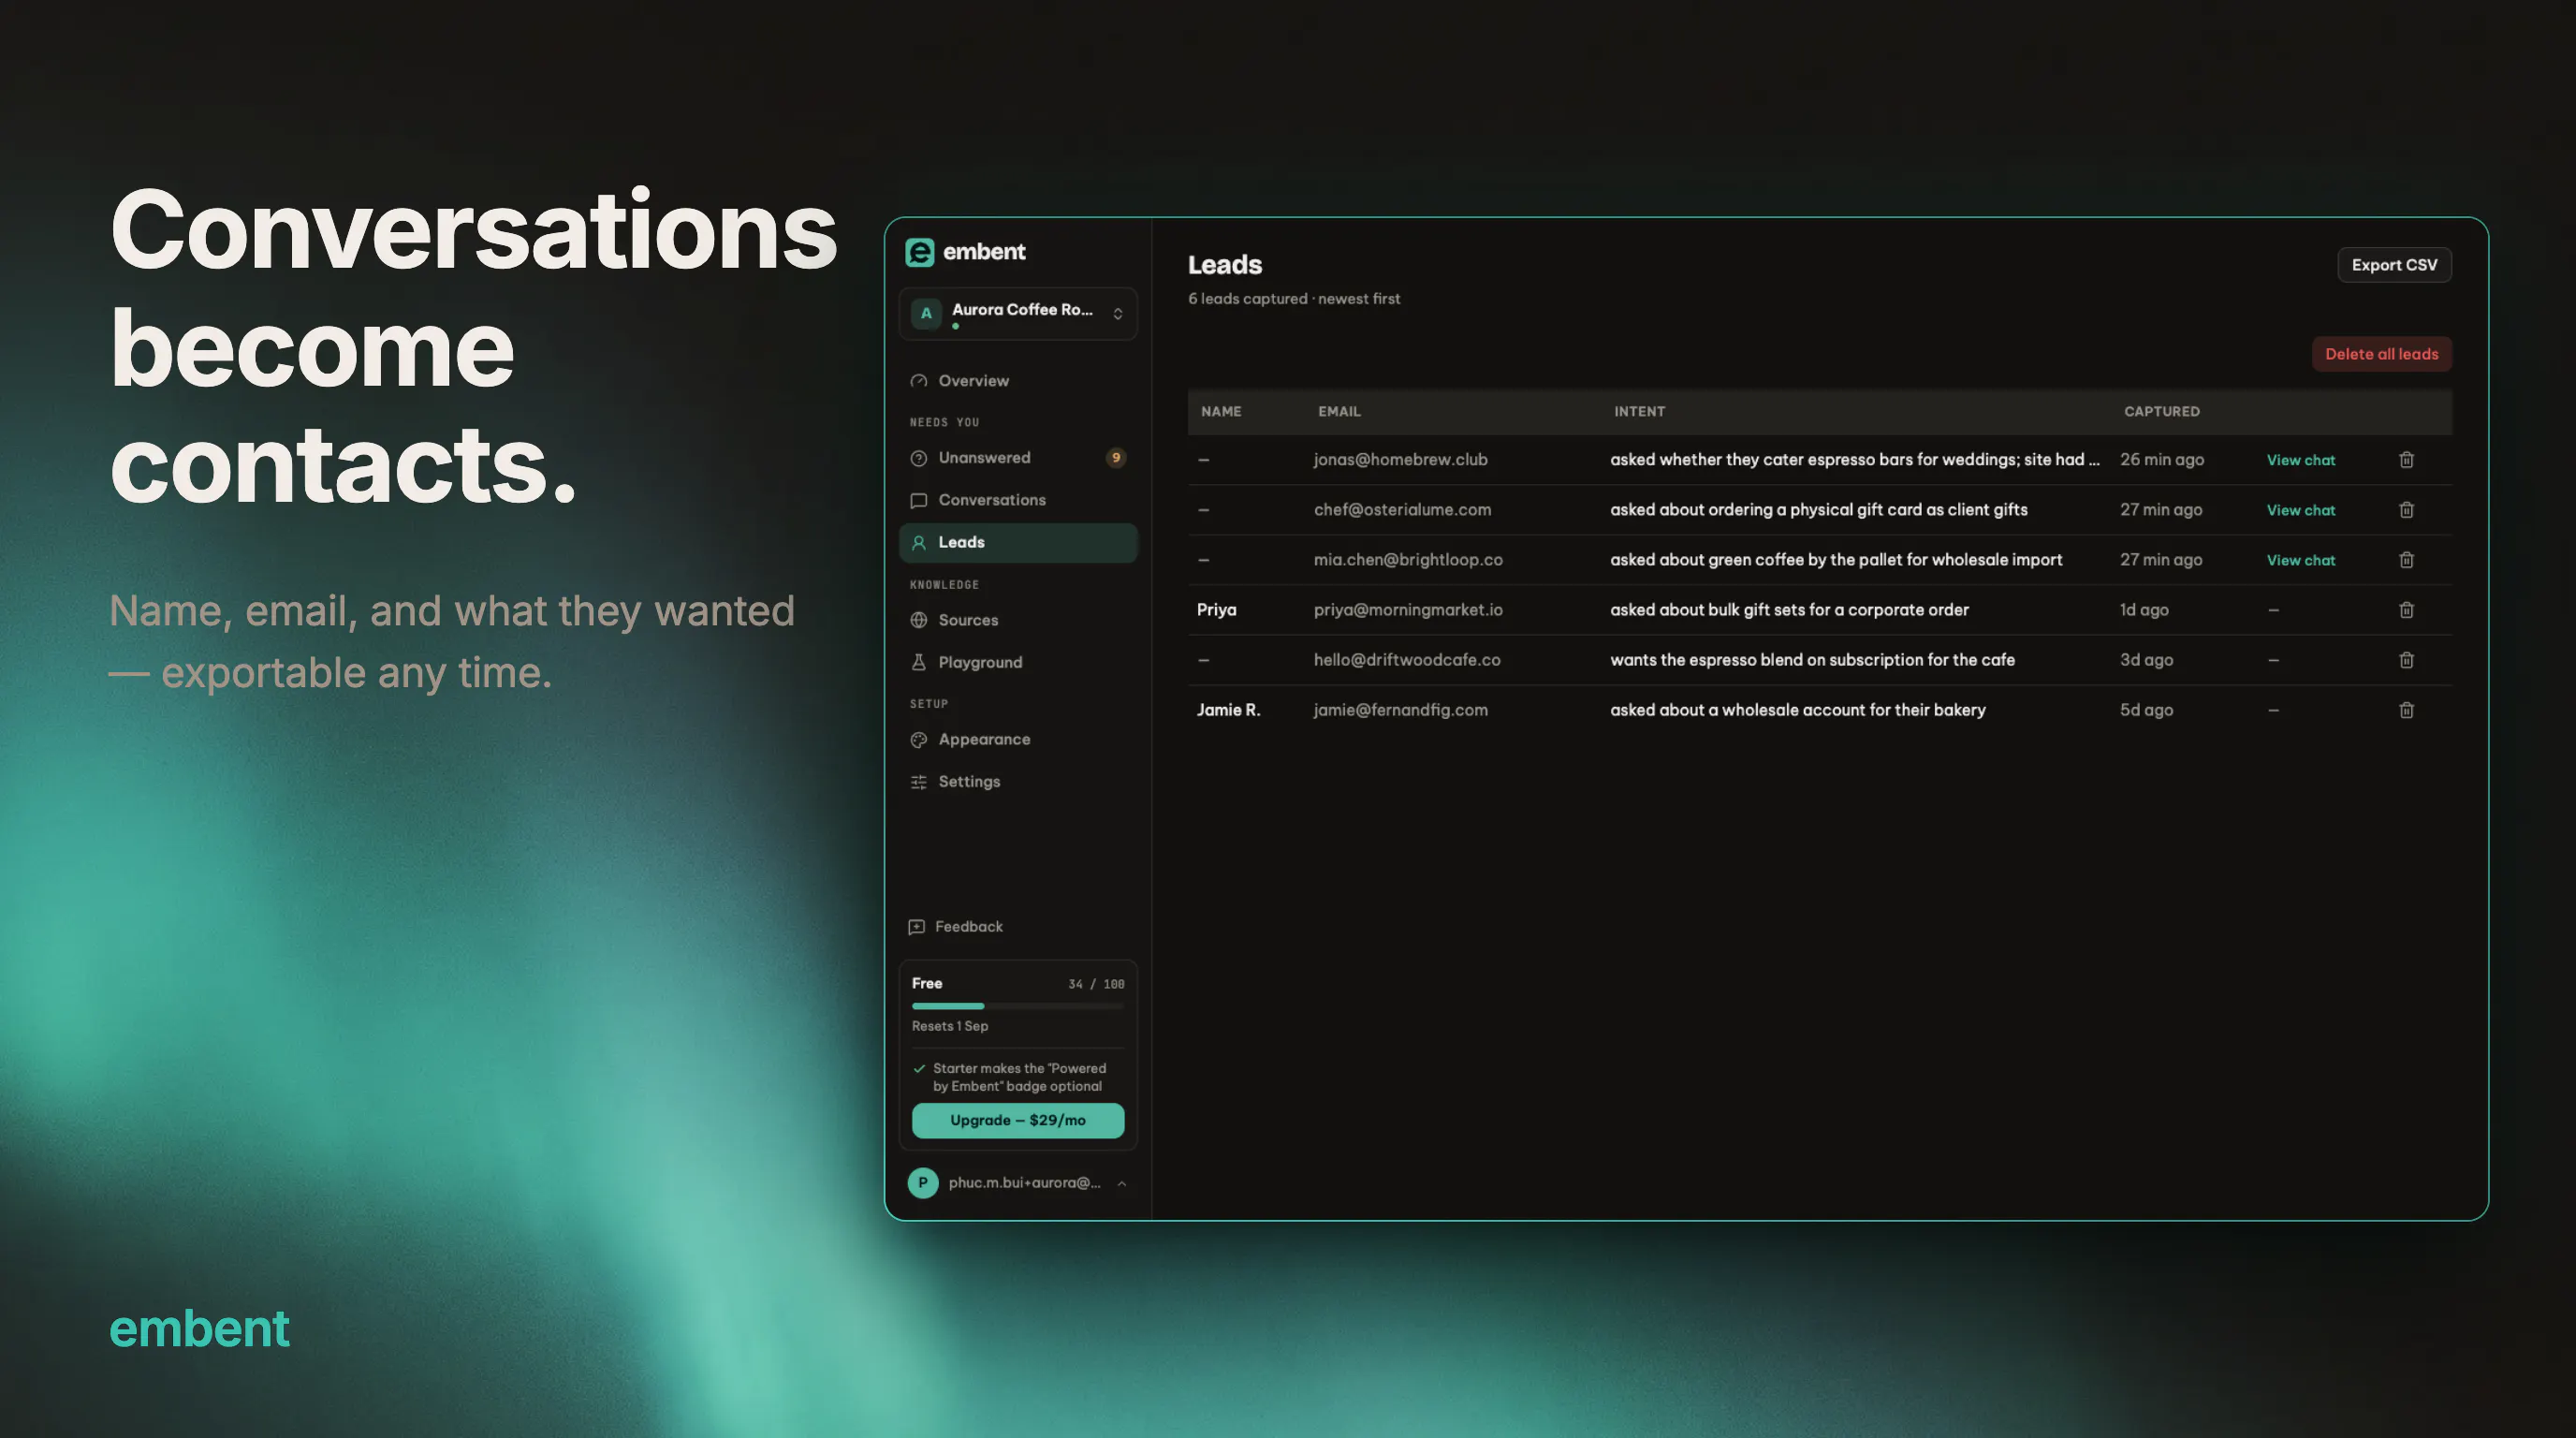
Task: Select the Leads menu item
Action: [x=1018, y=542]
